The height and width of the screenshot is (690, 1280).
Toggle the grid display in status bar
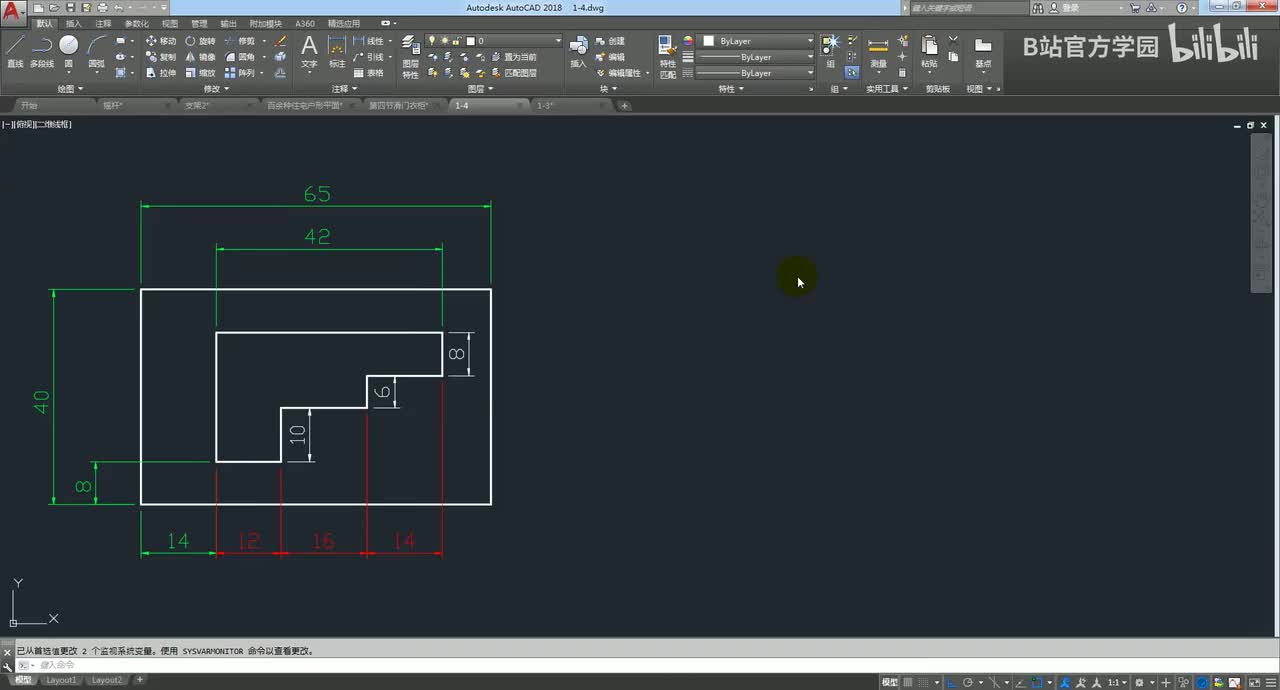(x=910, y=682)
